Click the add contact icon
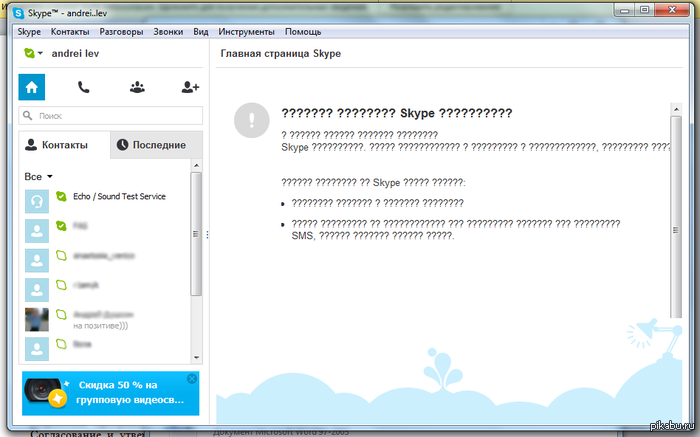 click(x=190, y=87)
